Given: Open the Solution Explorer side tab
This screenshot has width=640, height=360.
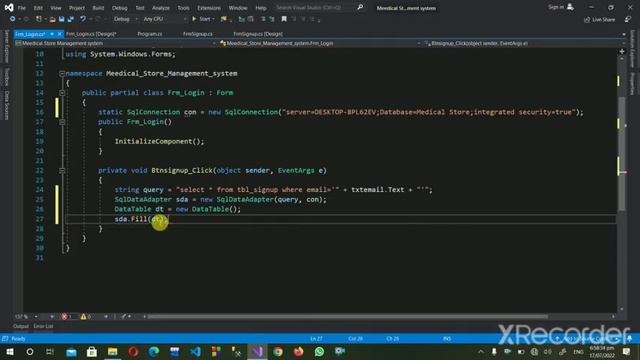Looking at the screenshot, I should point(632,48).
